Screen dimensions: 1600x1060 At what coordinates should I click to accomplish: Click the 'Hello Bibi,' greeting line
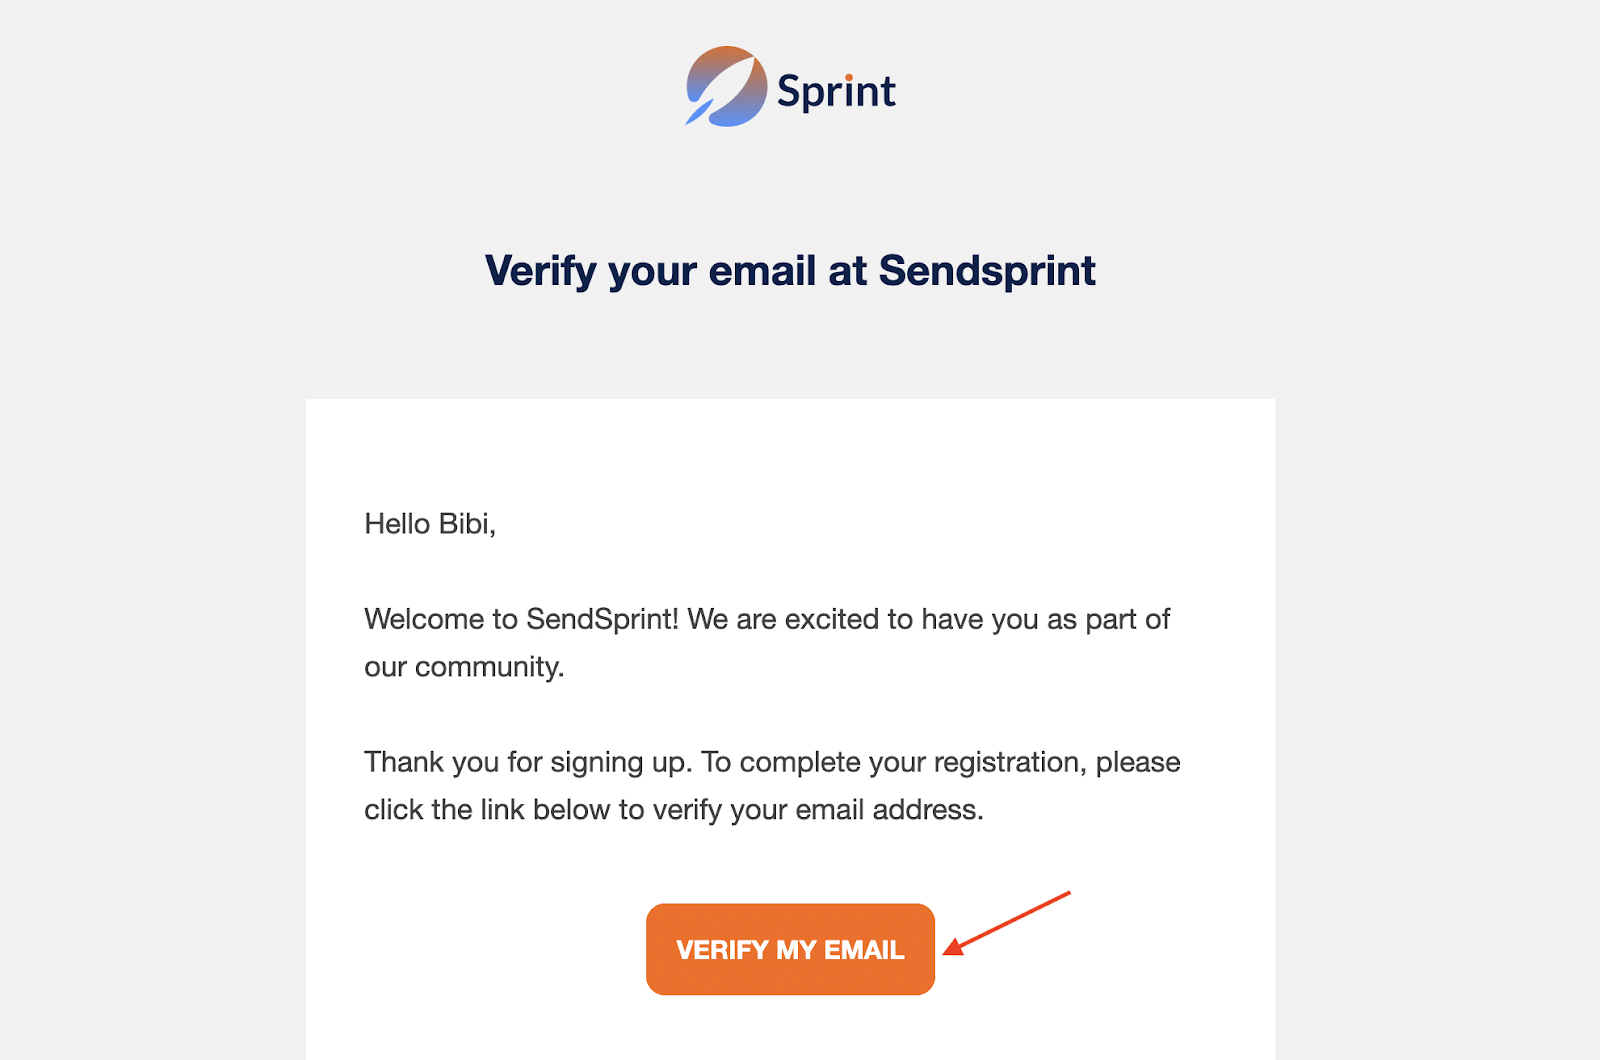click(430, 524)
